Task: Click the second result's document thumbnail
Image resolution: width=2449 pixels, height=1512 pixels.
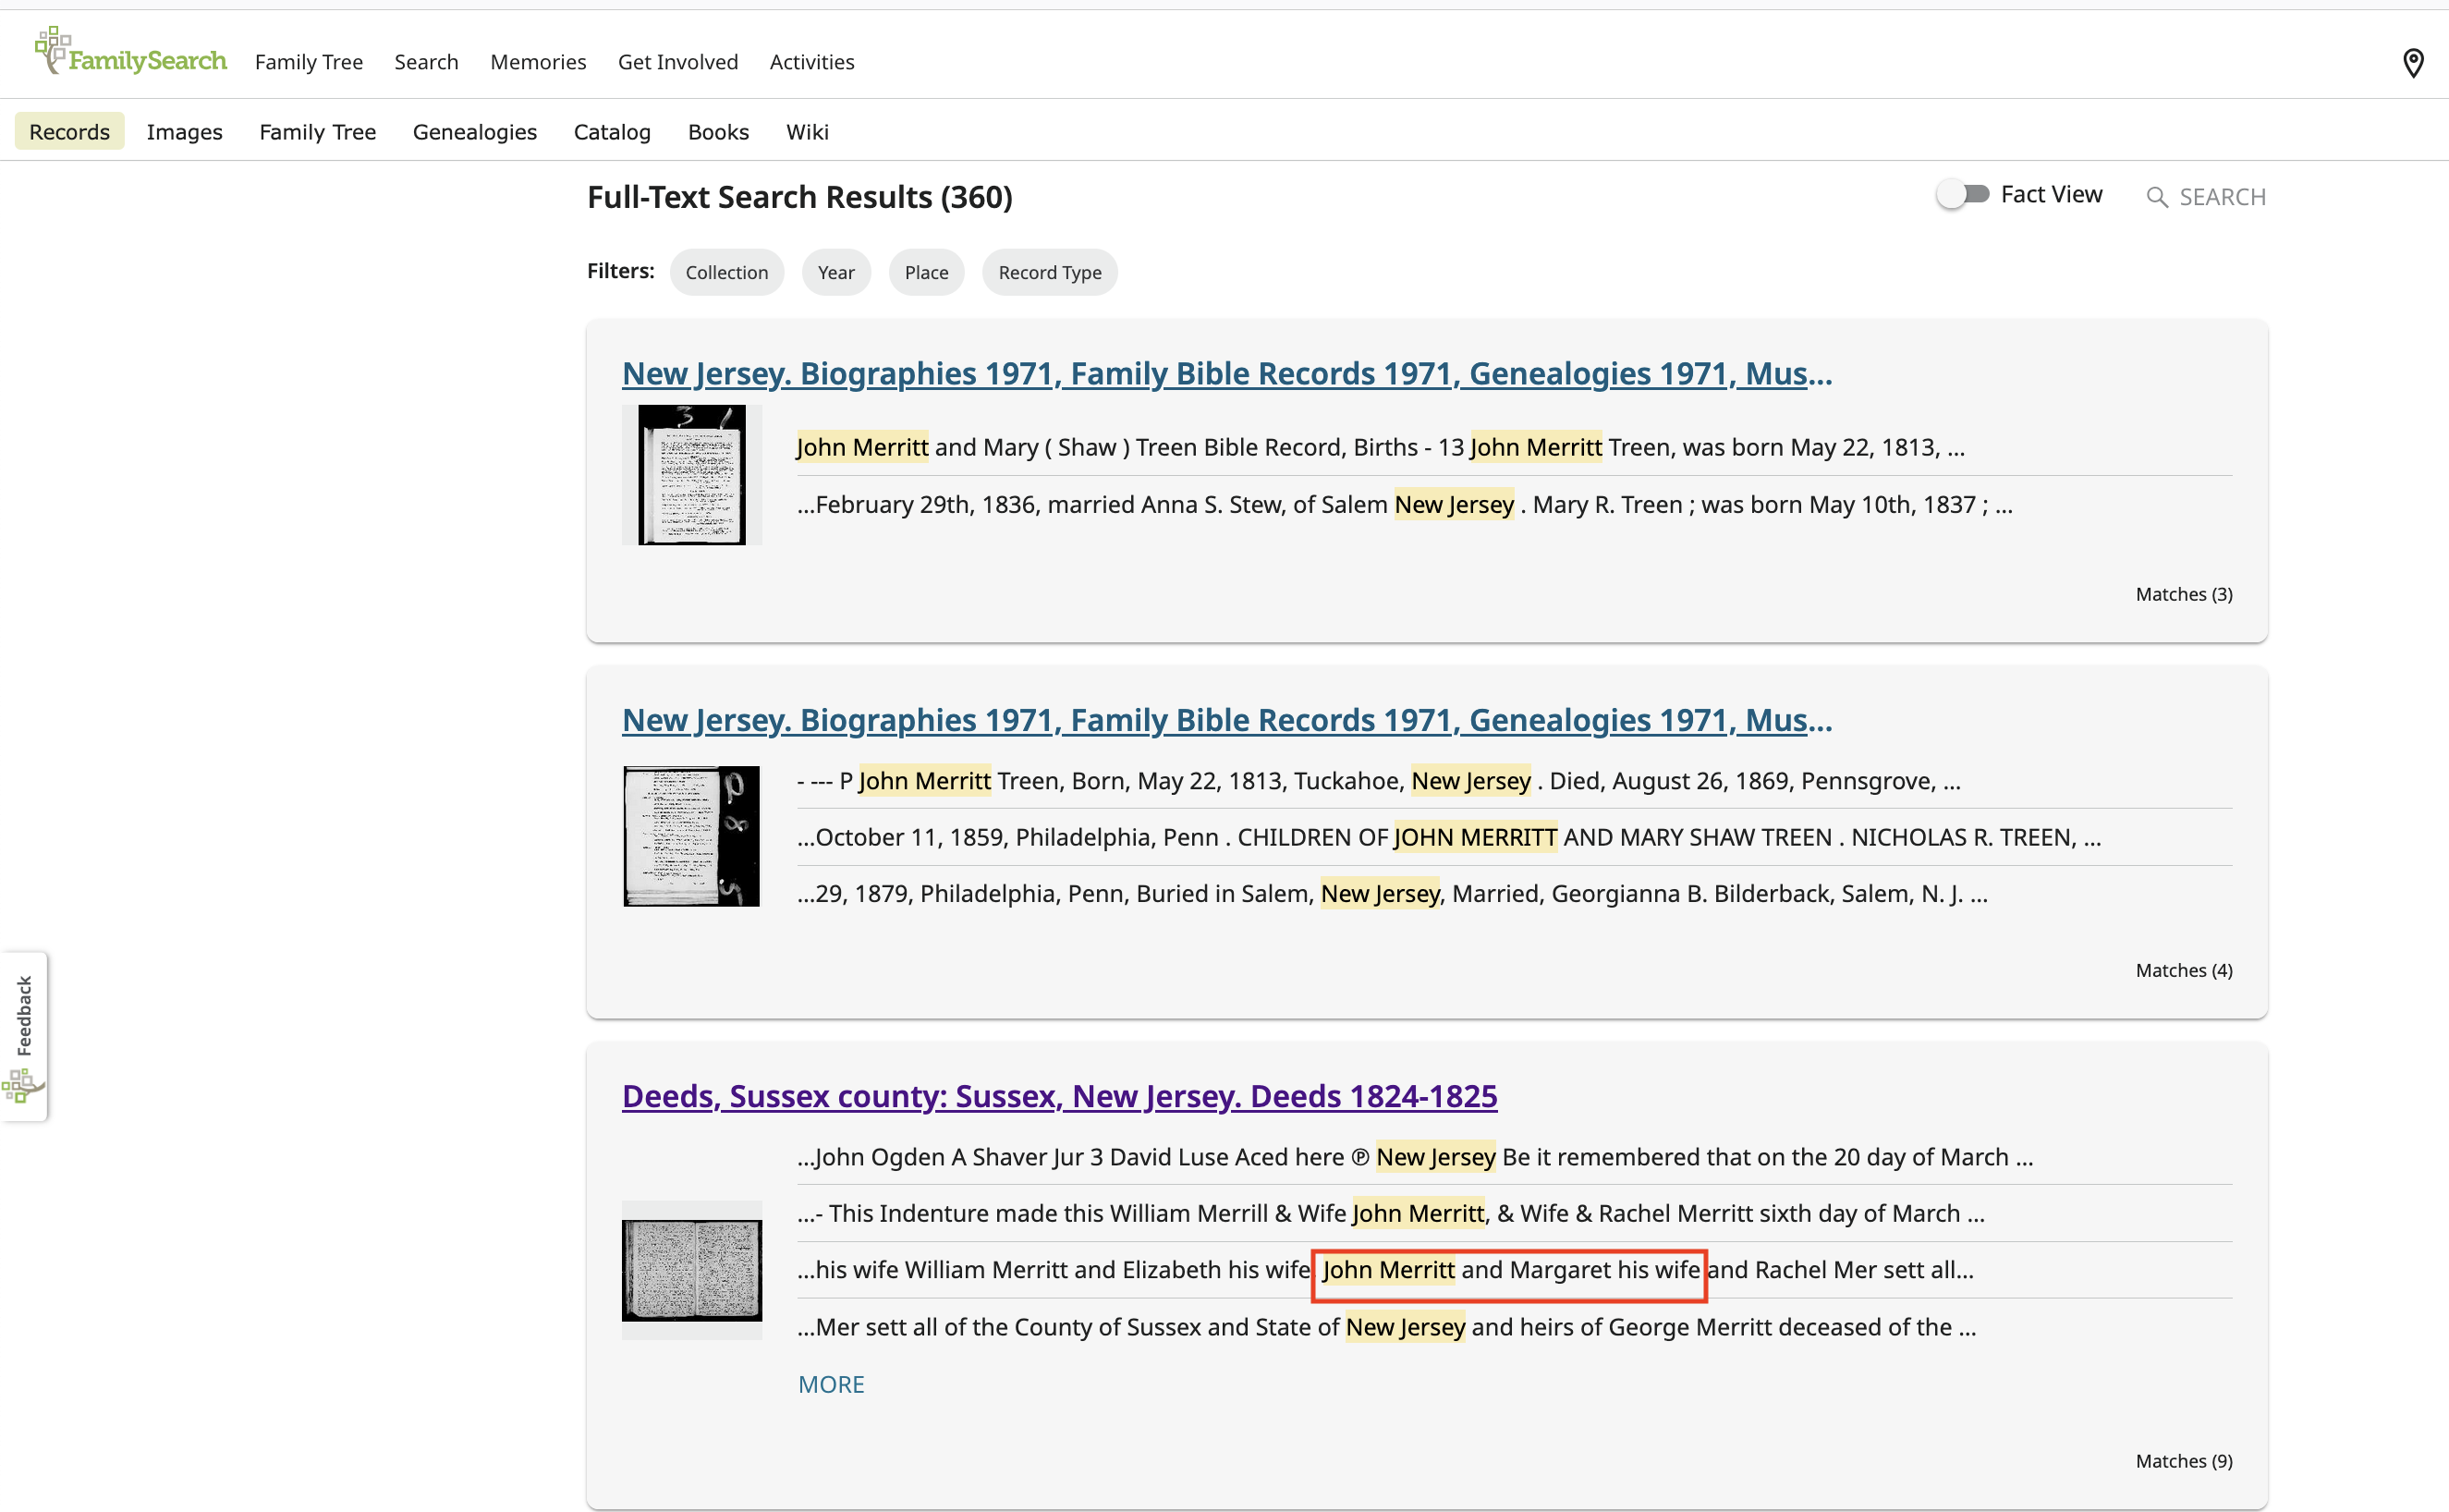Action: click(691, 836)
